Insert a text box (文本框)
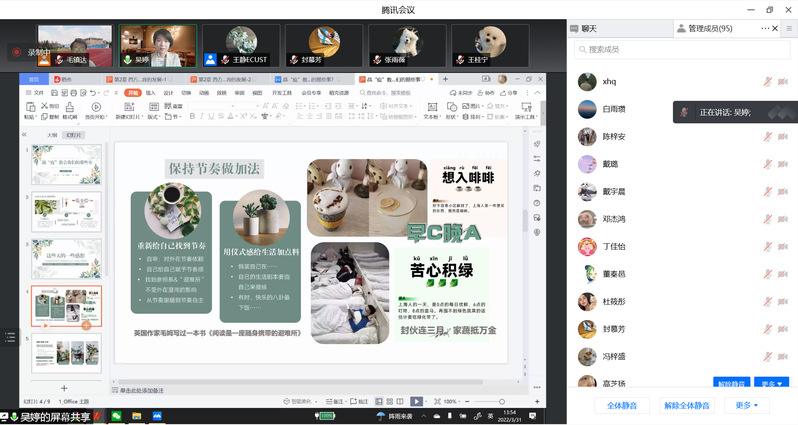The image size is (798, 425). [x=433, y=108]
